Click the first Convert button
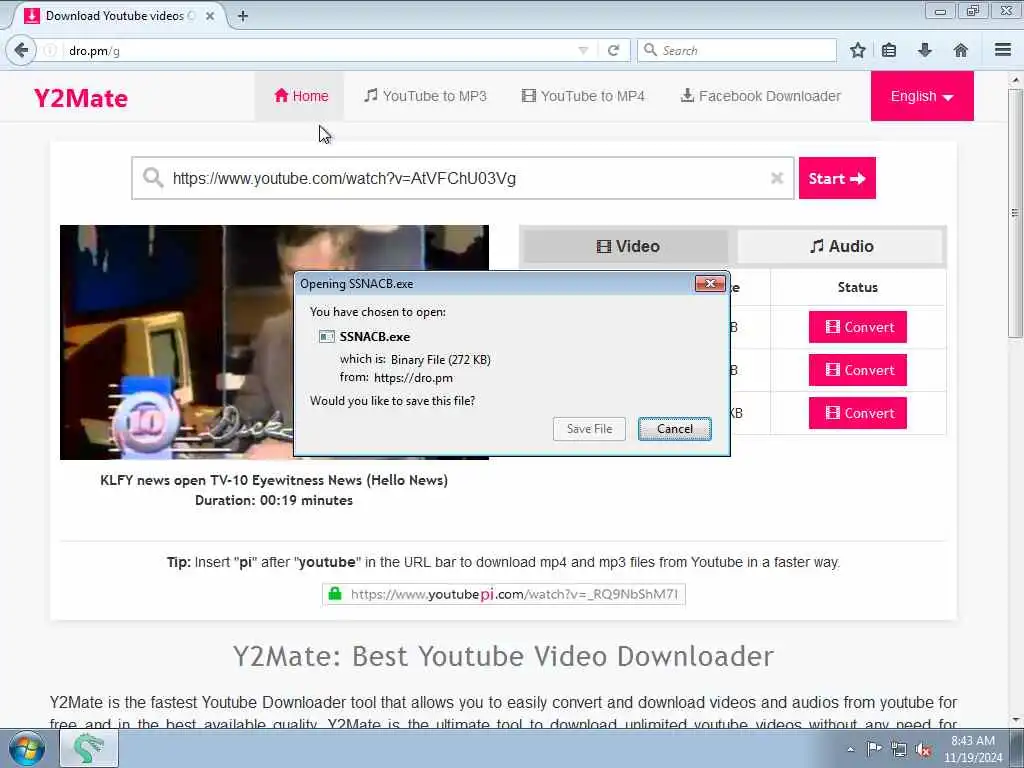The image size is (1024, 768). coord(857,327)
